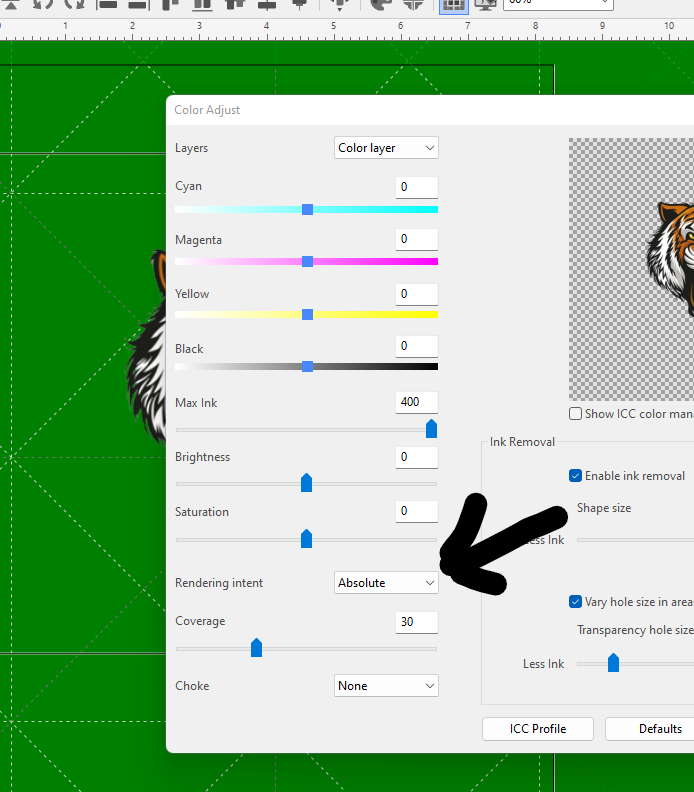
Task: Uncheck Enable ink removal
Action: coord(575,476)
